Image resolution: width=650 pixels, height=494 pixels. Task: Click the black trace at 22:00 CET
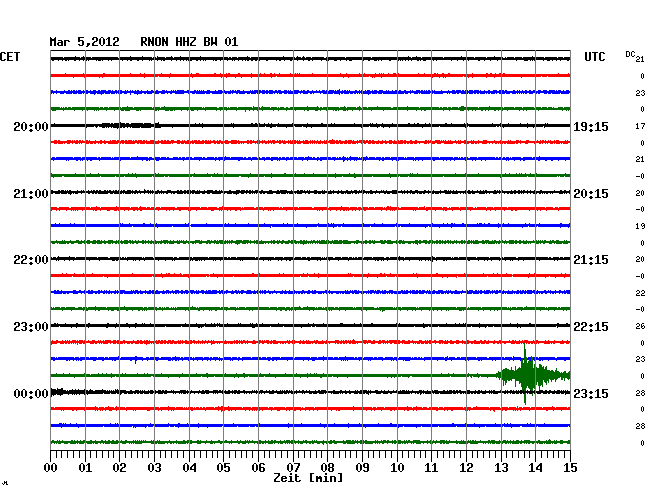click(x=310, y=259)
